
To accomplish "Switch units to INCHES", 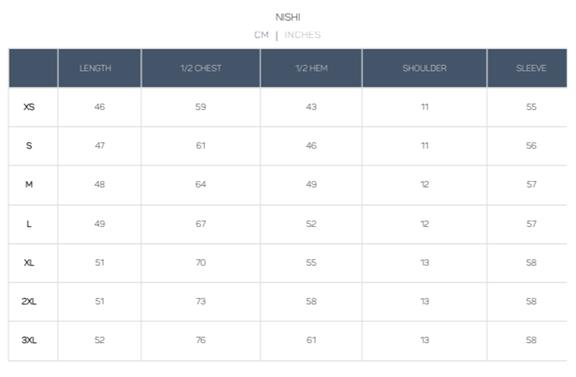I will click(x=302, y=35).
